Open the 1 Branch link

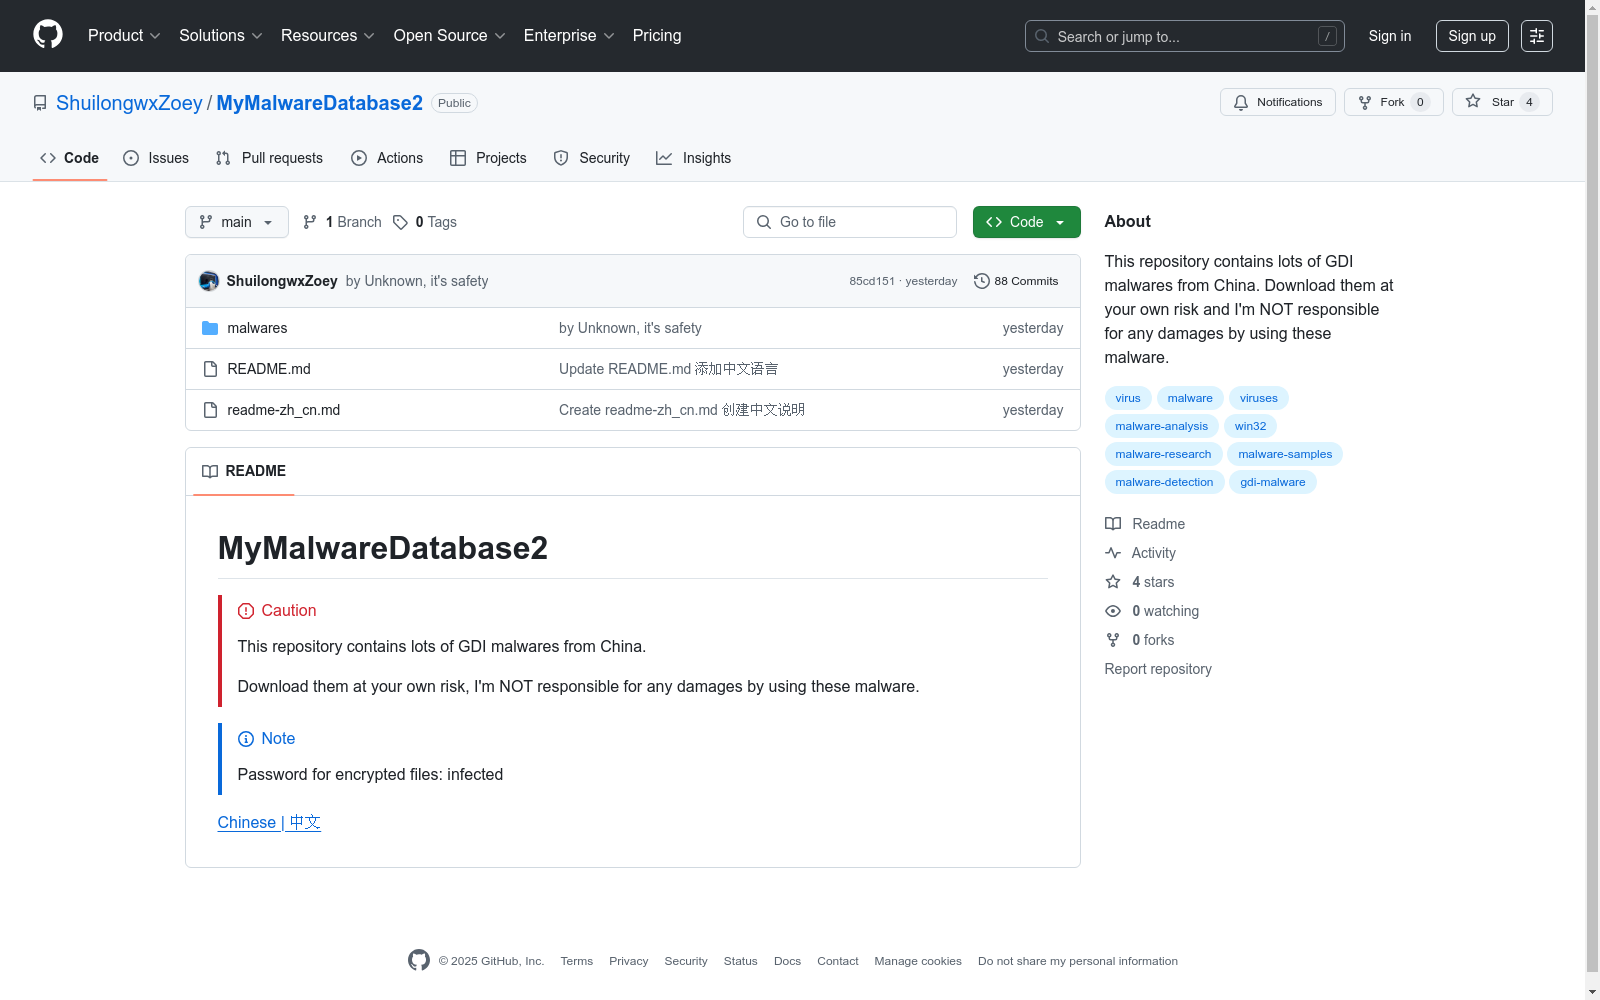click(x=342, y=222)
